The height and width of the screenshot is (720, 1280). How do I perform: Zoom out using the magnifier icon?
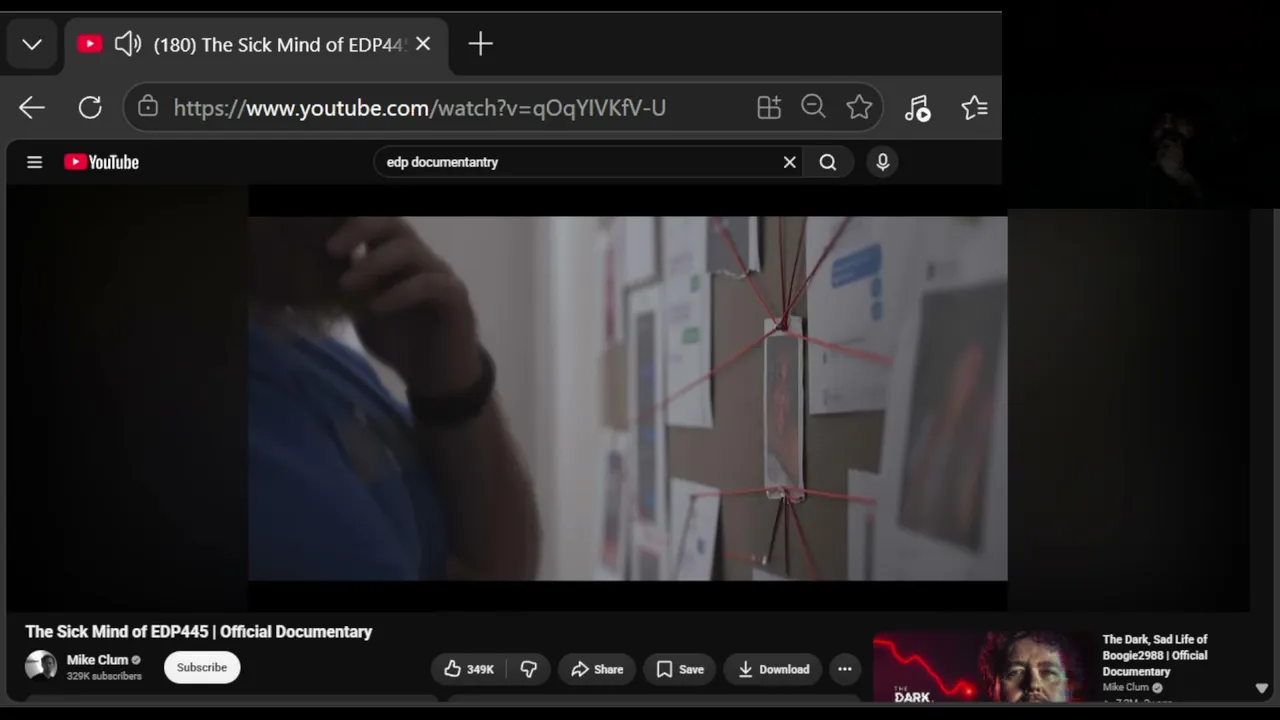[813, 107]
